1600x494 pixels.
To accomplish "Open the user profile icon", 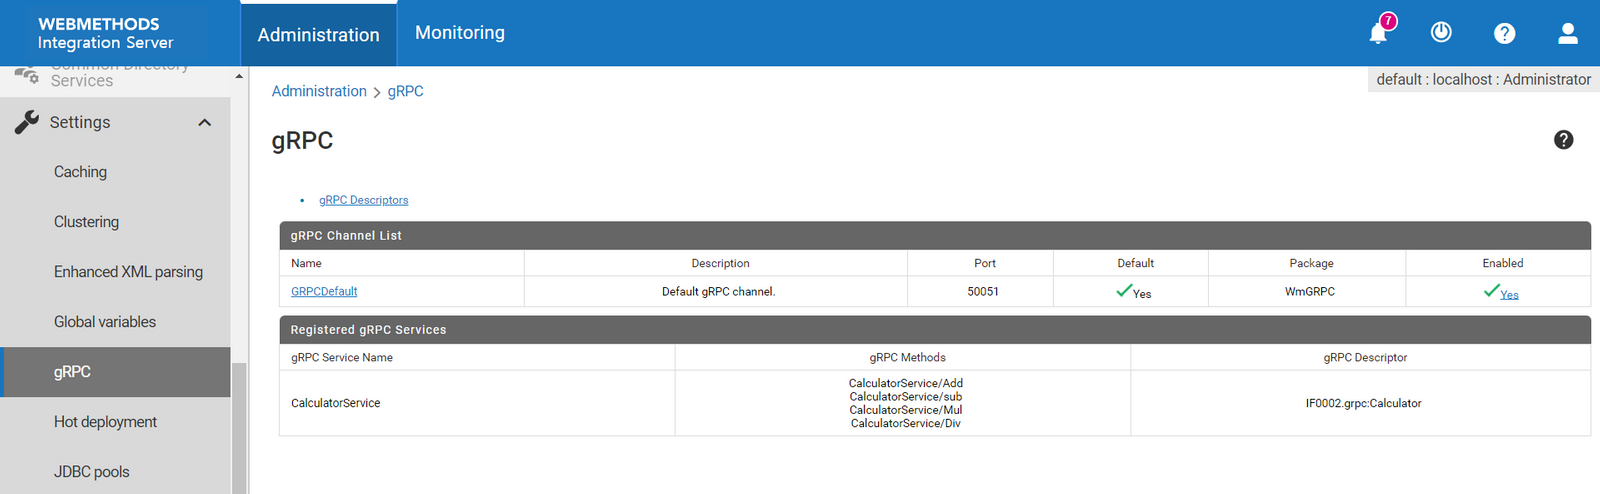I will coord(1567,33).
